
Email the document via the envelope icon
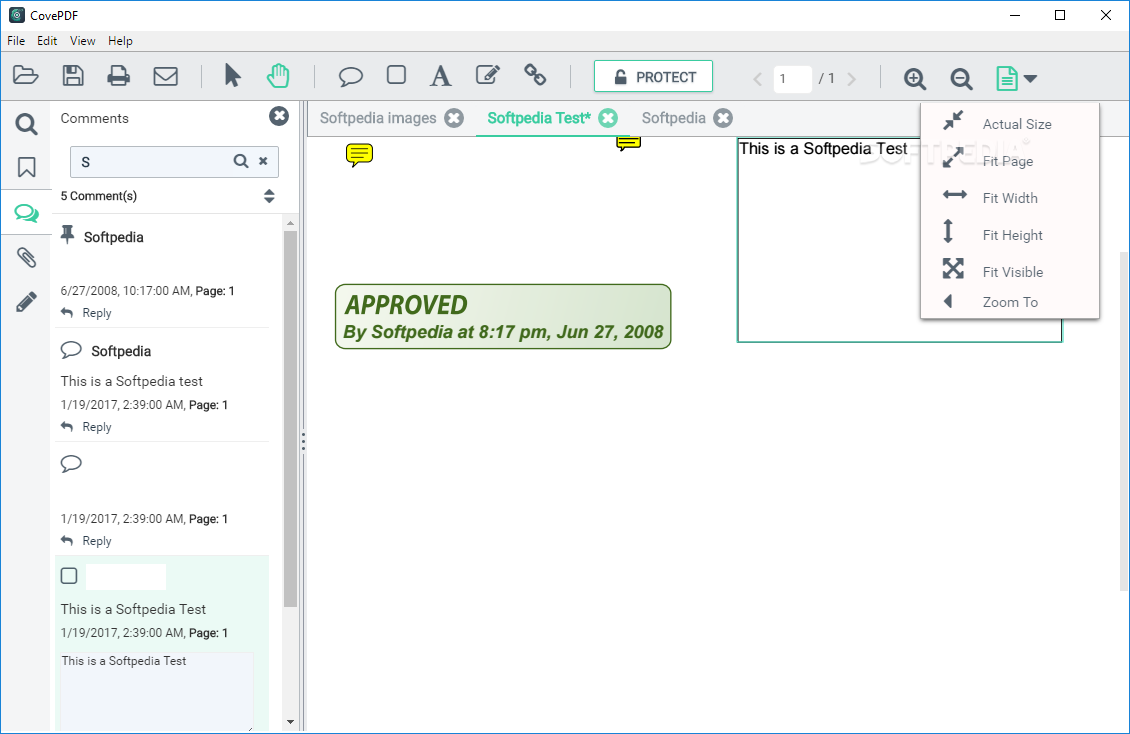166,76
